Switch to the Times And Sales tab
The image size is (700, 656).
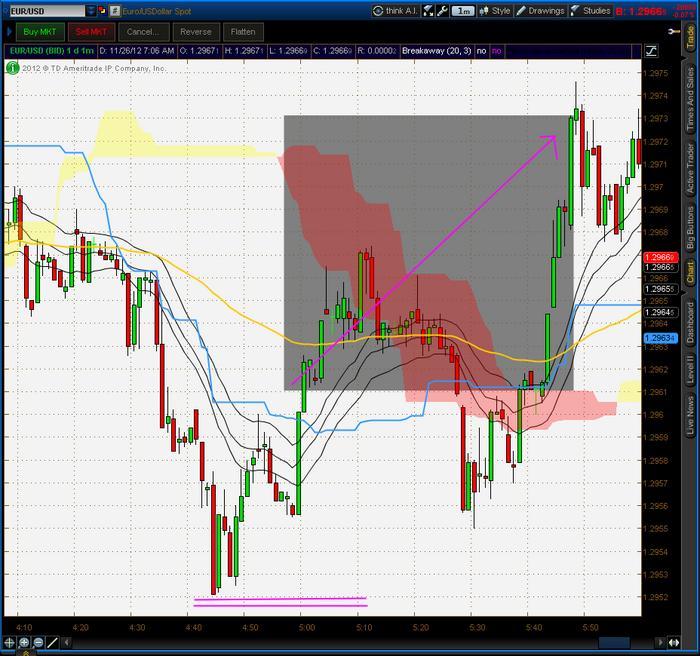691,99
